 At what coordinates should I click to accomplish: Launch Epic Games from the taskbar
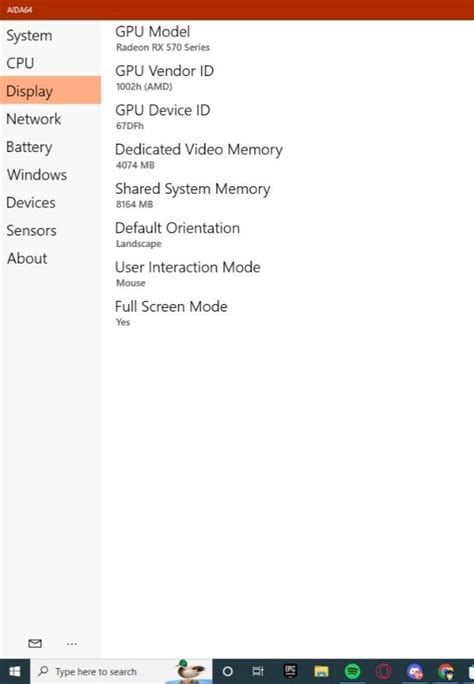(290, 671)
